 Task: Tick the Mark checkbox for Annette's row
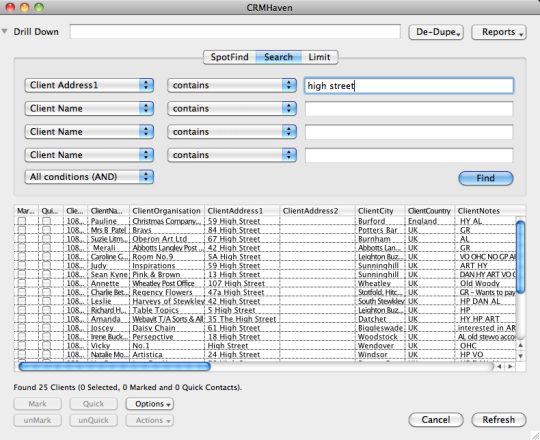(x=22, y=283)
